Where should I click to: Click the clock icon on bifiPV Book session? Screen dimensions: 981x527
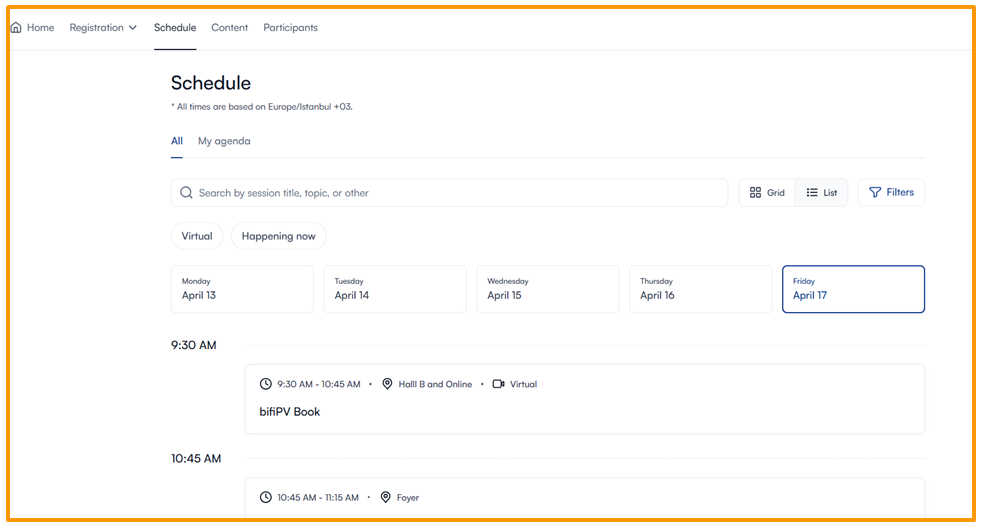tap(266, 384)
